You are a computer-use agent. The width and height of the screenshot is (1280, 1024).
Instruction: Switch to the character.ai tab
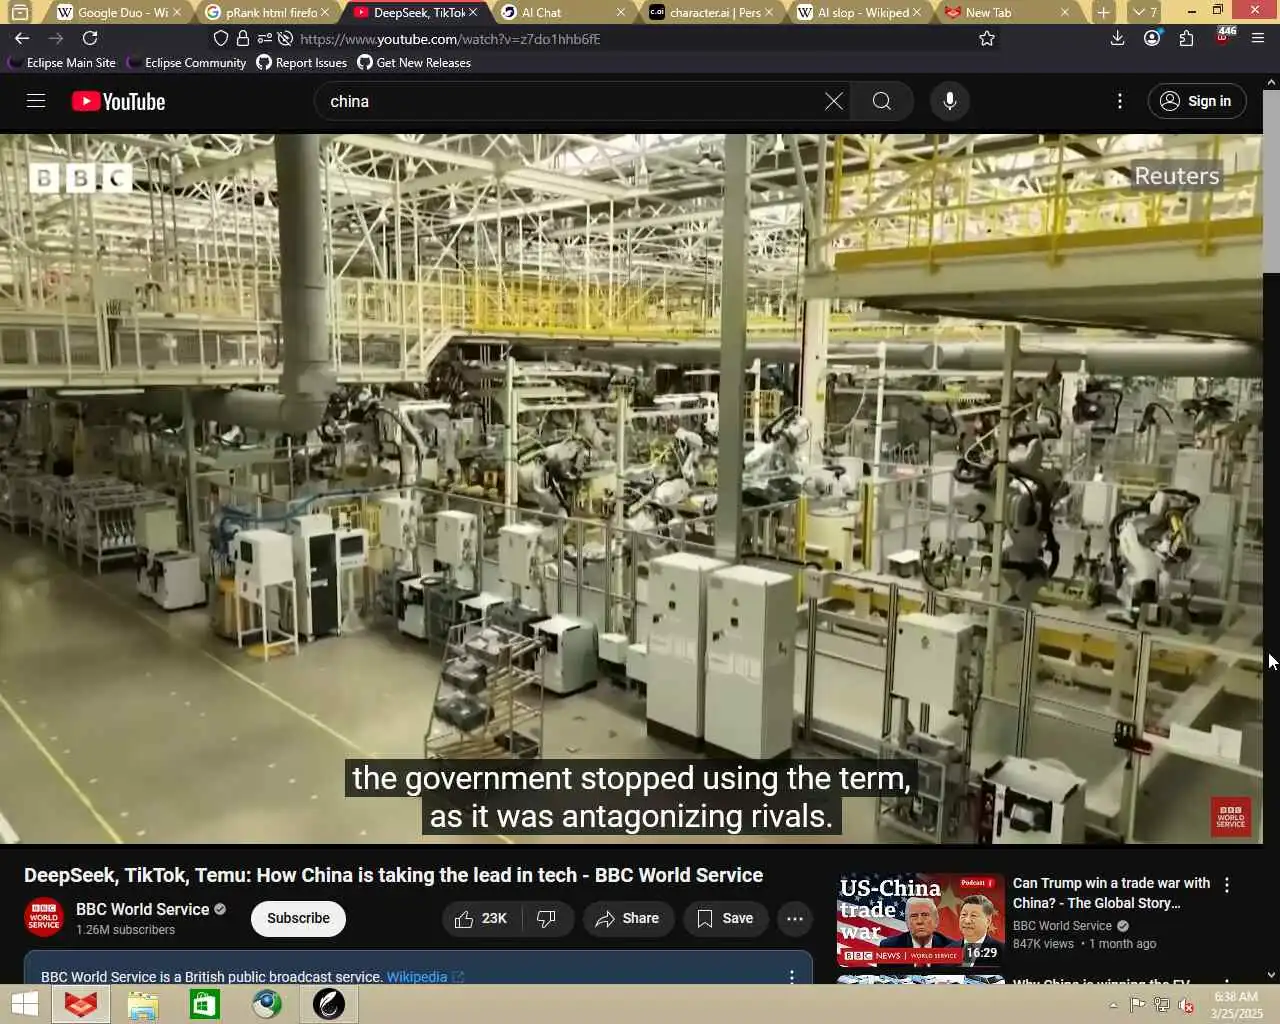tap(711, 12)
